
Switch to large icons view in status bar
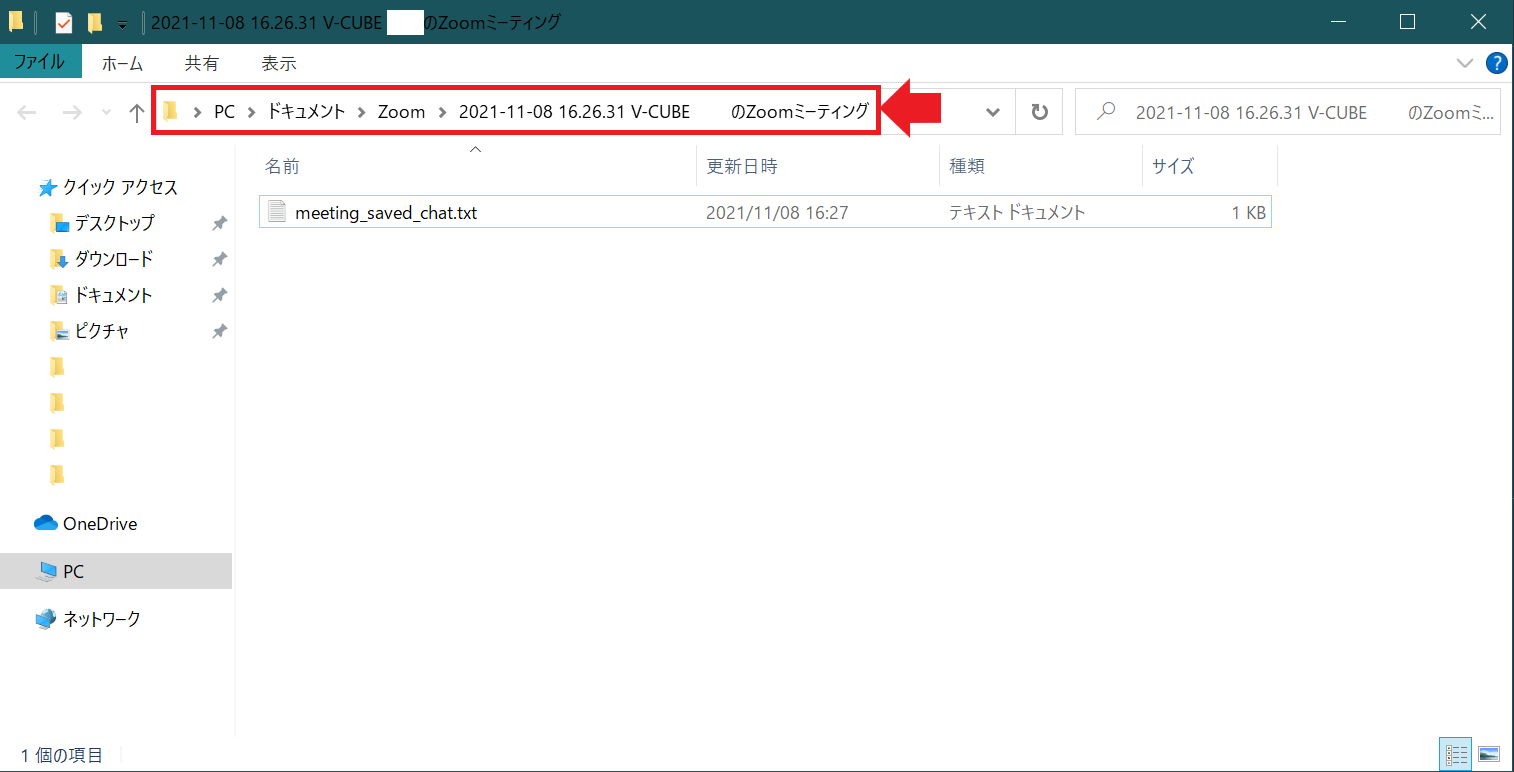(1488, 754)
